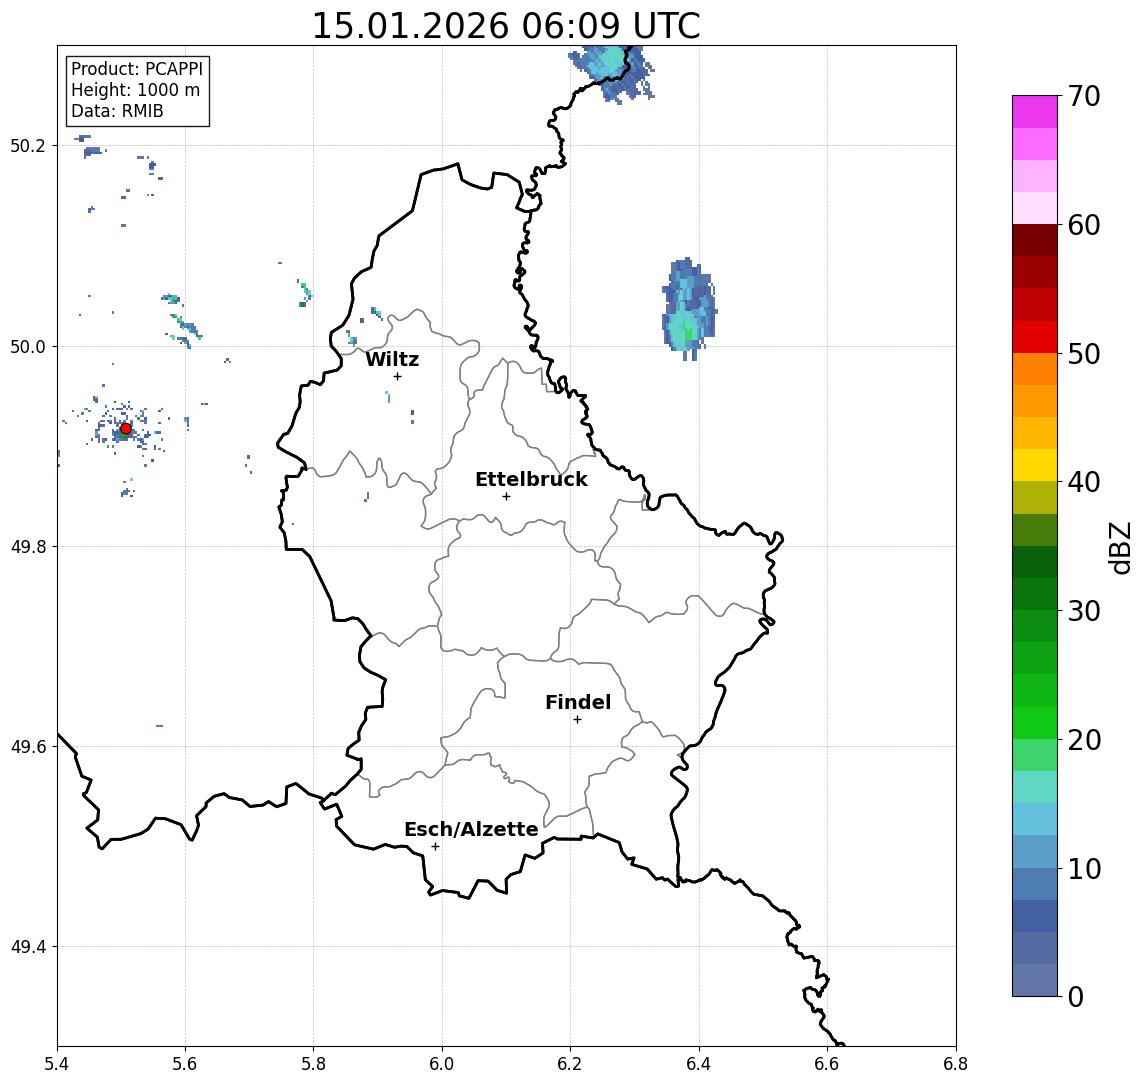Click the latitude label 49.4
Viewport: 1145px width, 1084px height.
coord(27,947)
